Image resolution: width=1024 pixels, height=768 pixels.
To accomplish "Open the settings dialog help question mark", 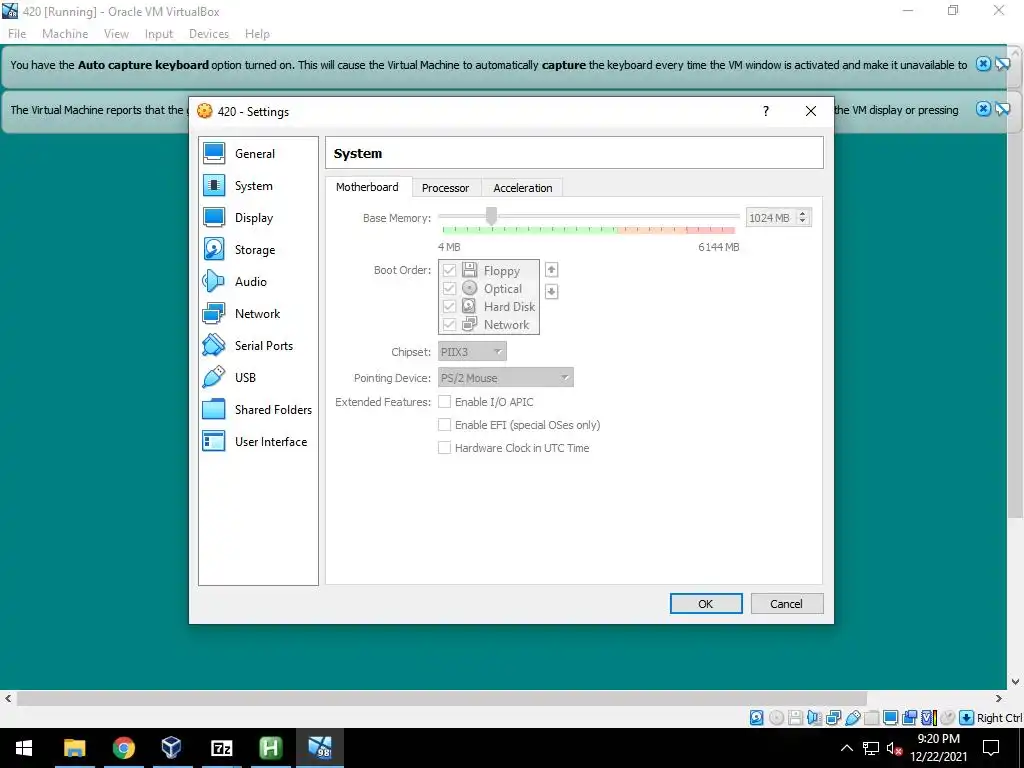I will [766, 111].
